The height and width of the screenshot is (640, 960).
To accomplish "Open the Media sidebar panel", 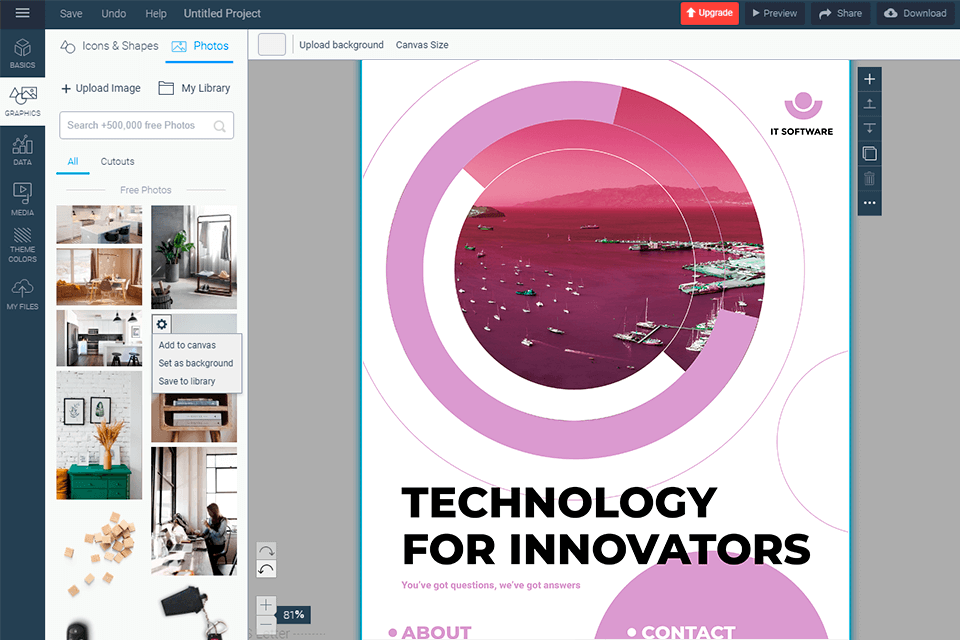I will pos(22,198).
